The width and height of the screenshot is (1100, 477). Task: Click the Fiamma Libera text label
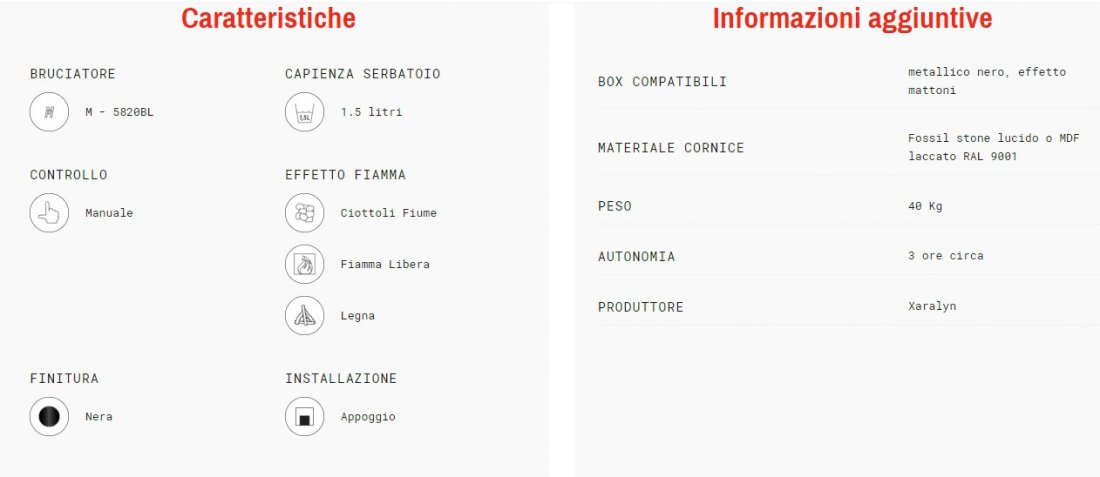[x=385, y=265]
